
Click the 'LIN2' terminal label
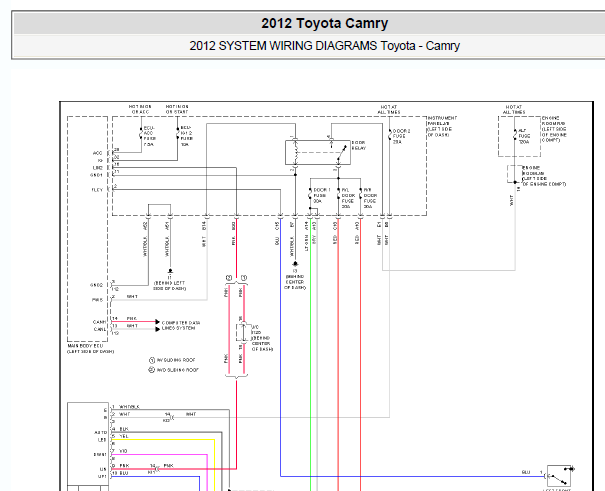pos(98,168)
